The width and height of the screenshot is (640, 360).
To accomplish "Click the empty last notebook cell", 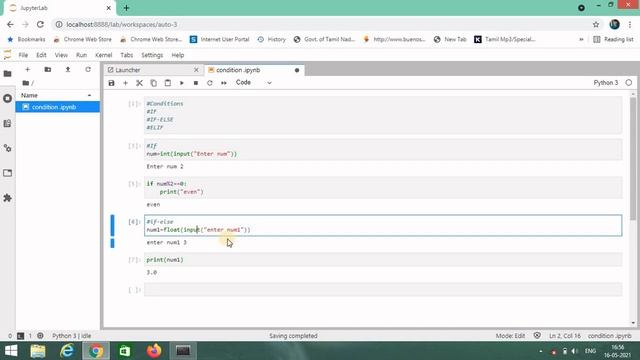I will [383, 289].
